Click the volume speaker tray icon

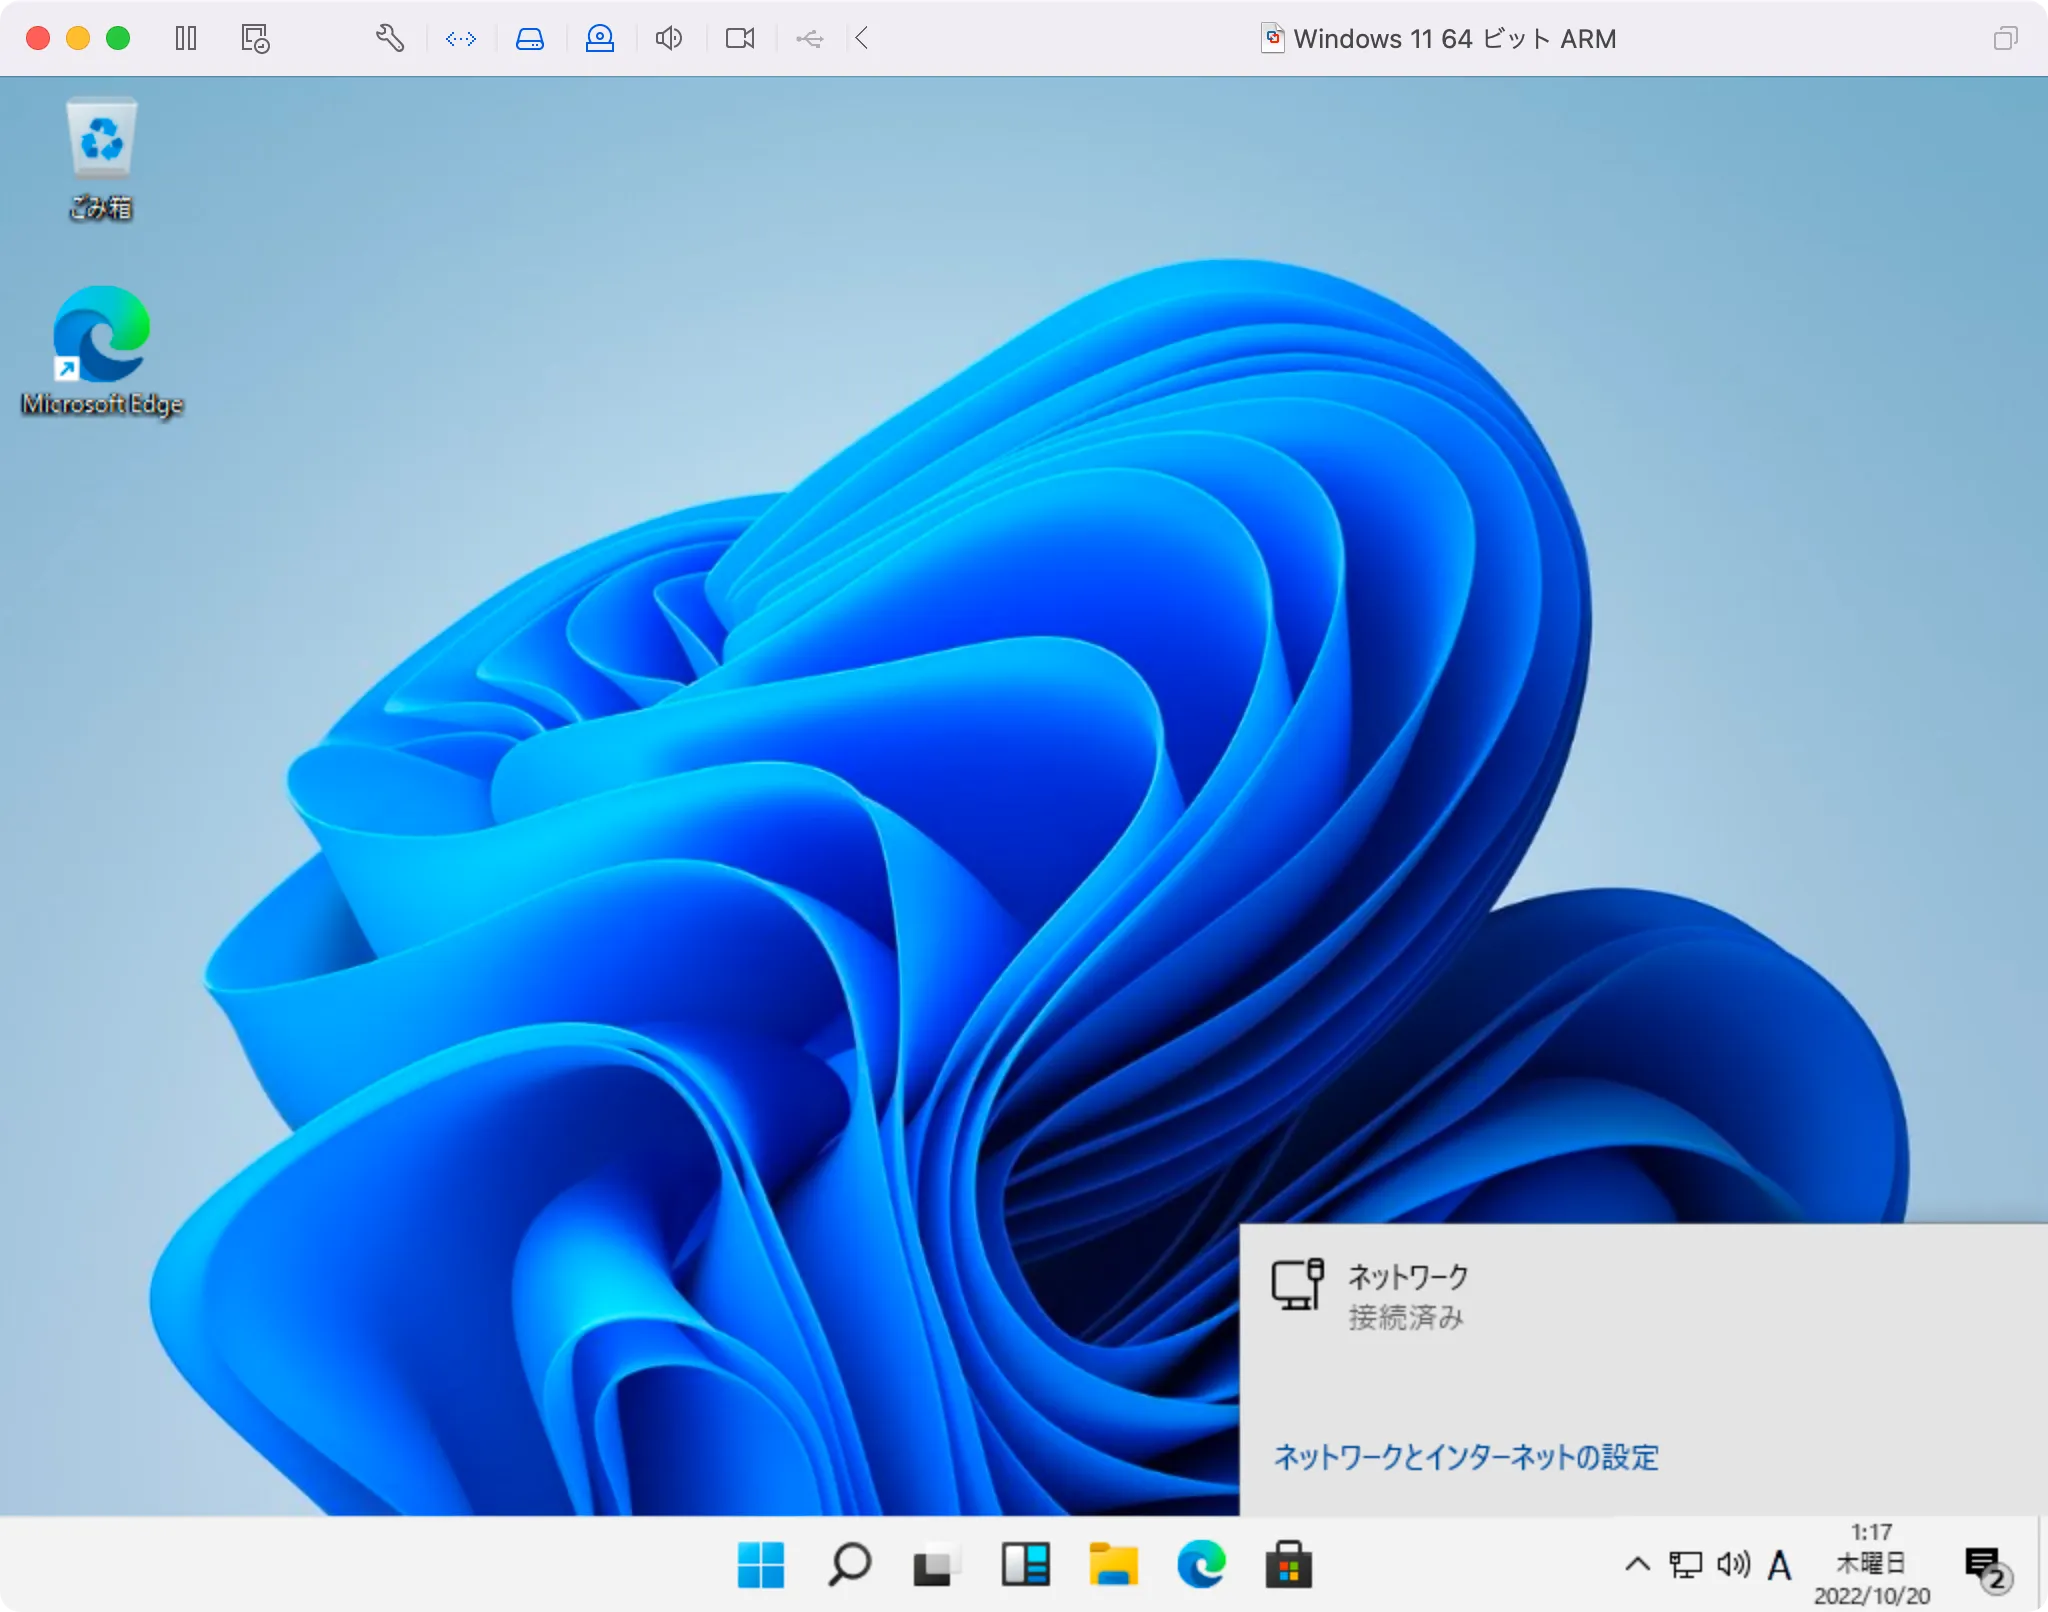(x=1733, y=1564)
